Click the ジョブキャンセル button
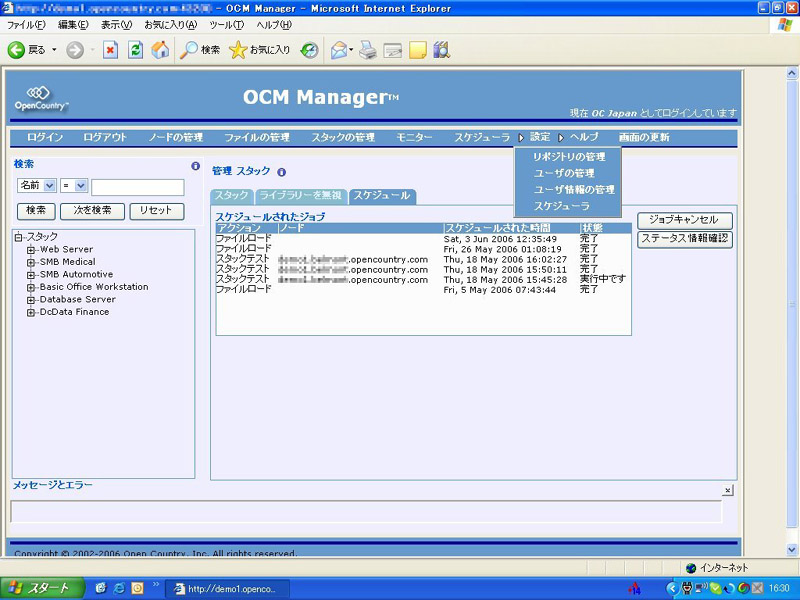Screen dimensions: 800x600 pos(685,220)
